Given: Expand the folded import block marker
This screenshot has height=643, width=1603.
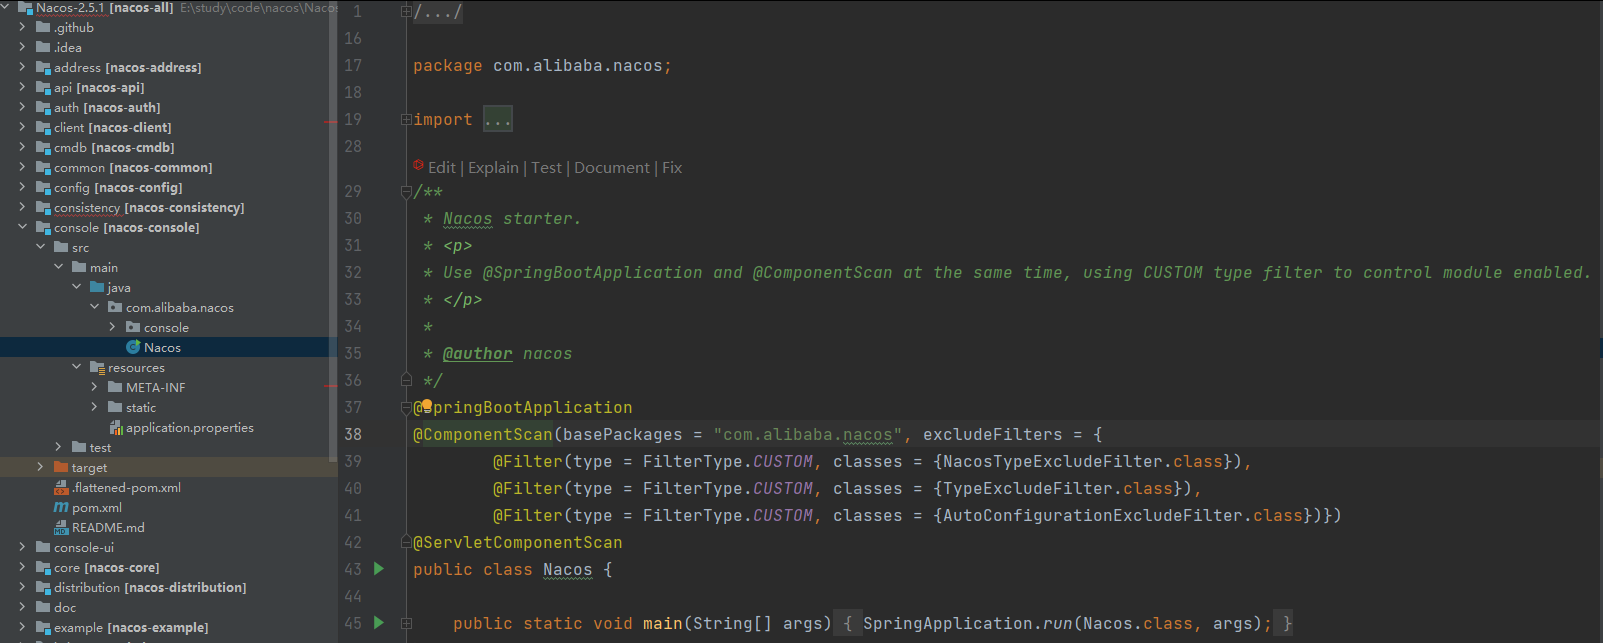Looking at the screenshot, I should (406, 119).
